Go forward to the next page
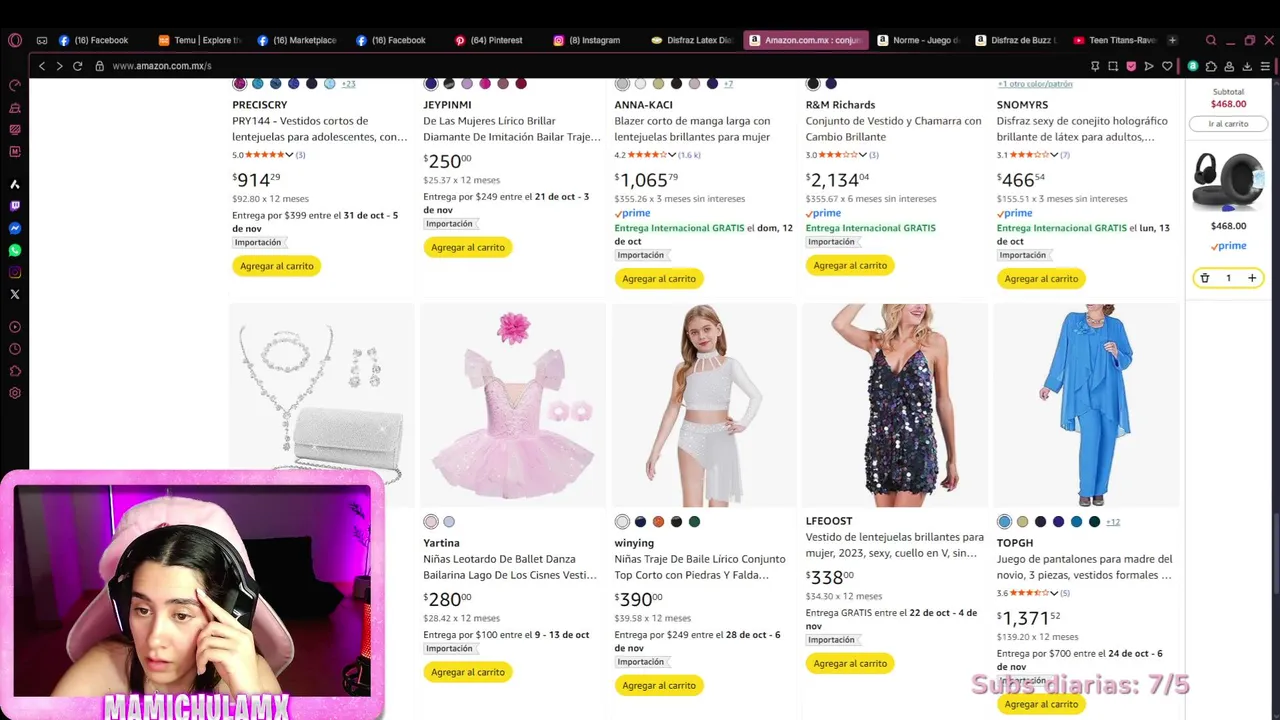Image resolution: width=1280 pixels, height=720 pixels. pos(59,66)
